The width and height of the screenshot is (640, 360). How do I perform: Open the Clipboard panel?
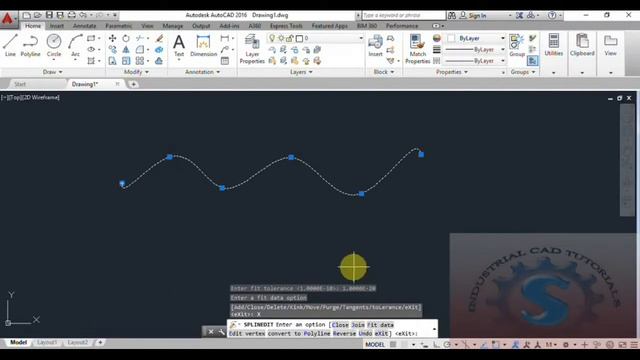582,45
